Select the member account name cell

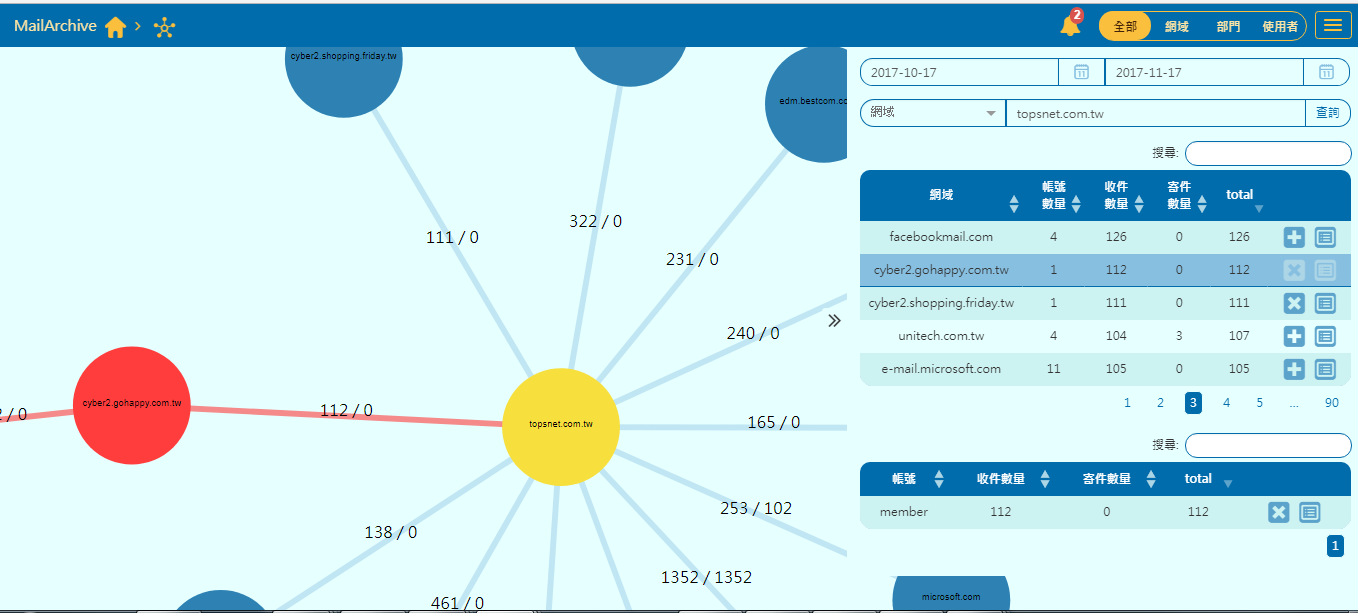click(904, 512)
